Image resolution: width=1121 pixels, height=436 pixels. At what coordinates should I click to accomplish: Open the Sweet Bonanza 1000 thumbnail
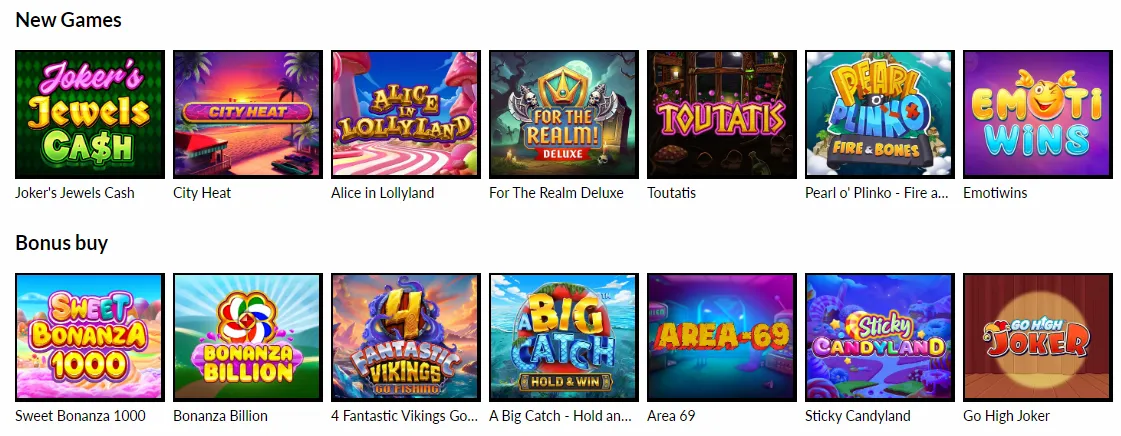(90, 337)
